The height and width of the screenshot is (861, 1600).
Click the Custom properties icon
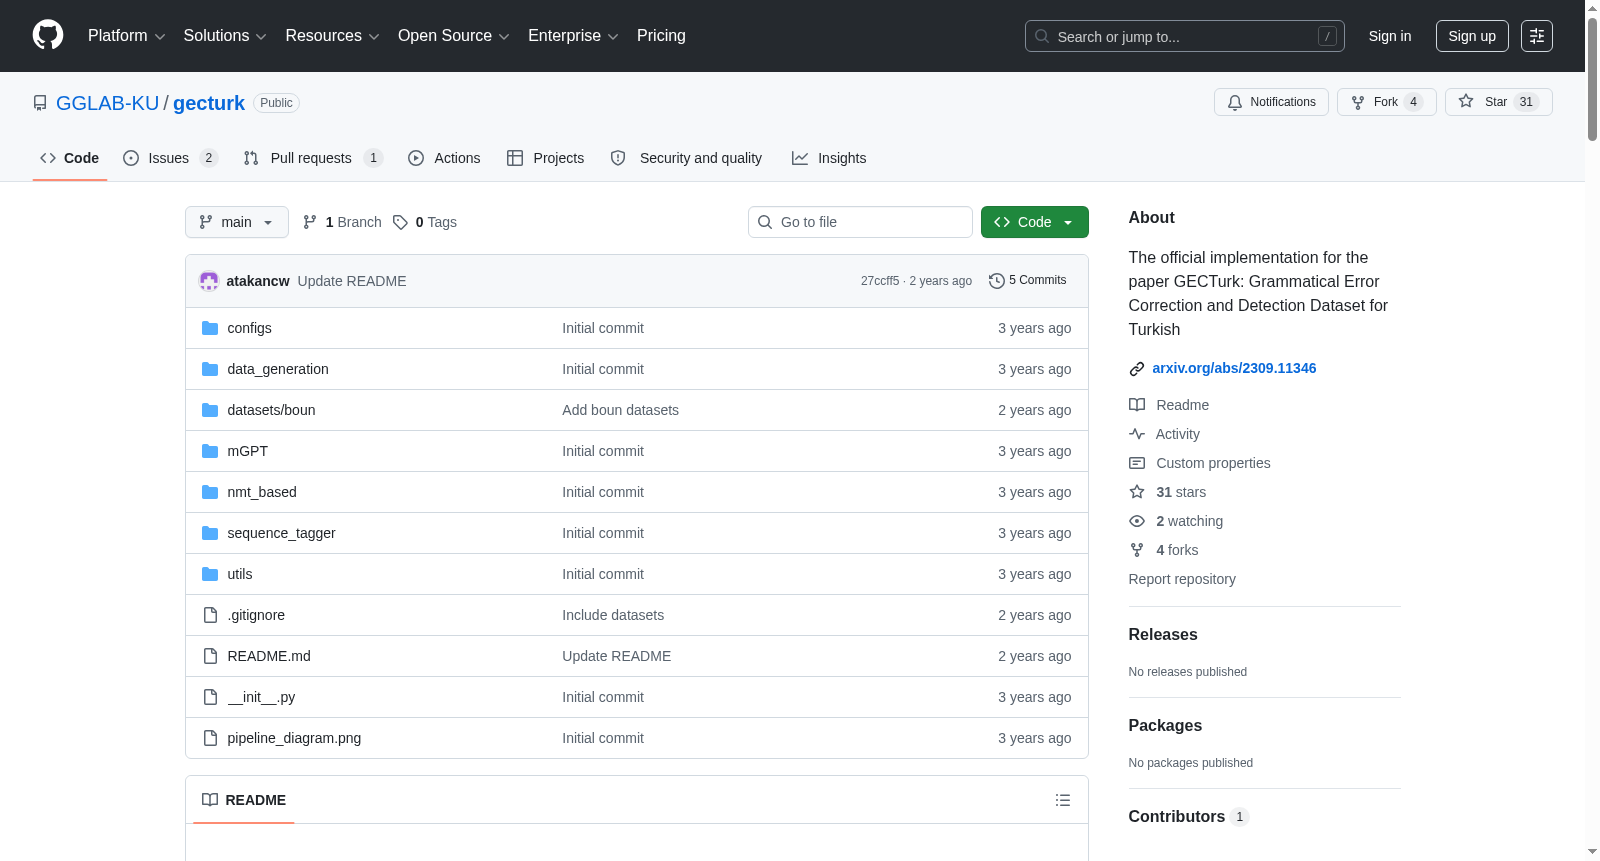1137,463
